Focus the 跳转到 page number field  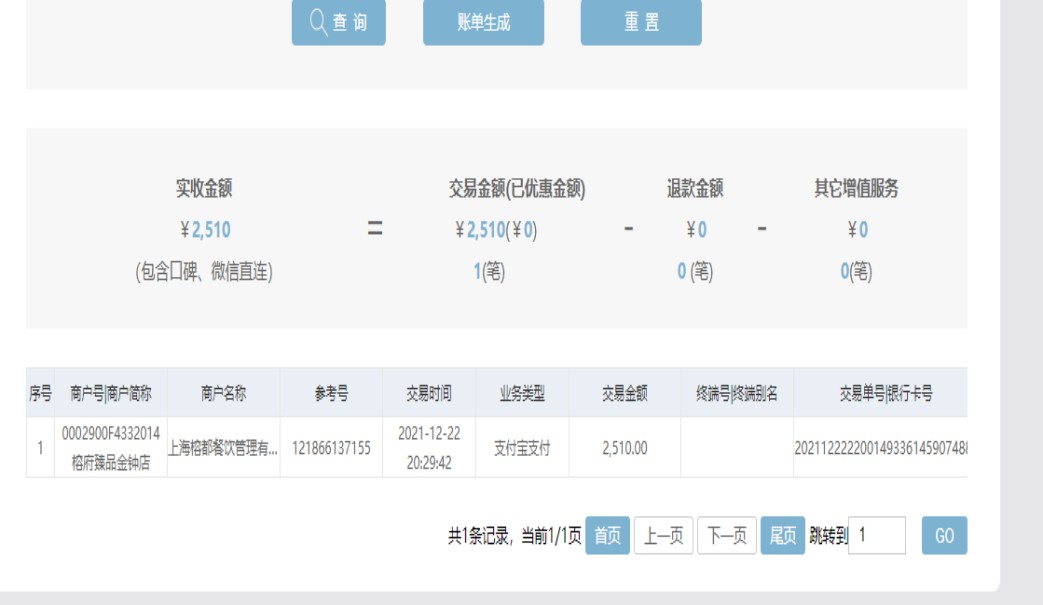[876, 536]
